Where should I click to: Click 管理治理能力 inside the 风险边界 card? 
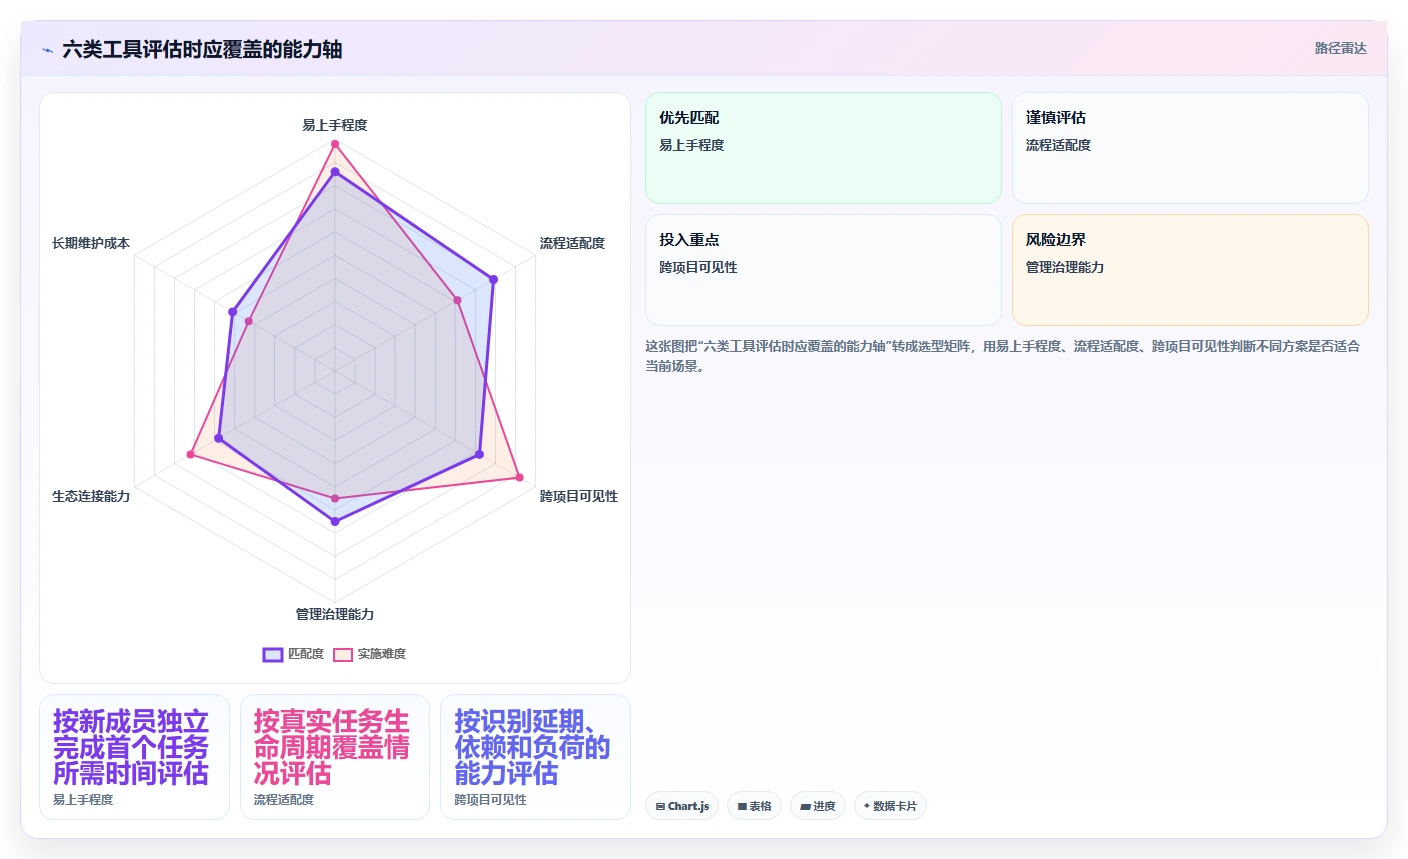tap(1065, 267)
